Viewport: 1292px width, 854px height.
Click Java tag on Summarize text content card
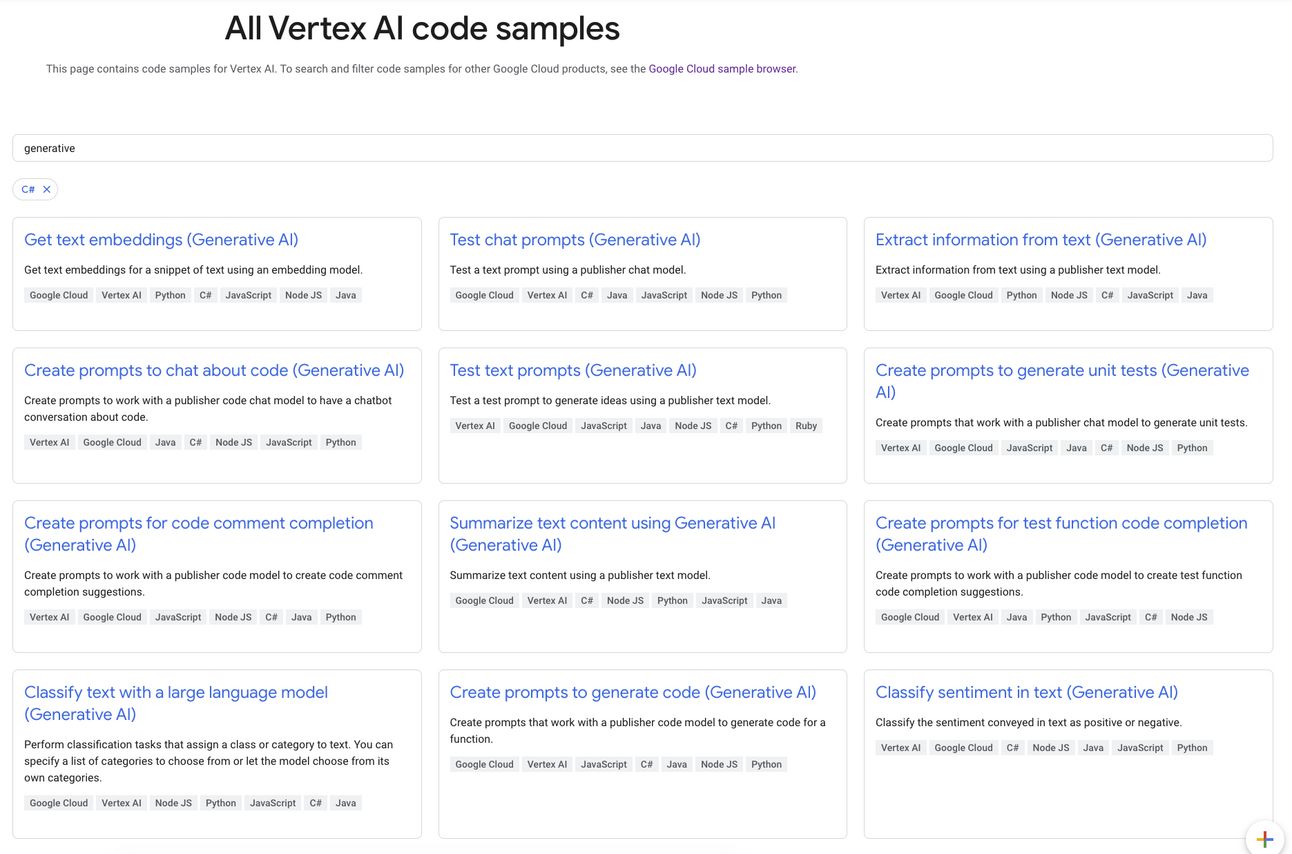click(771, 601)
